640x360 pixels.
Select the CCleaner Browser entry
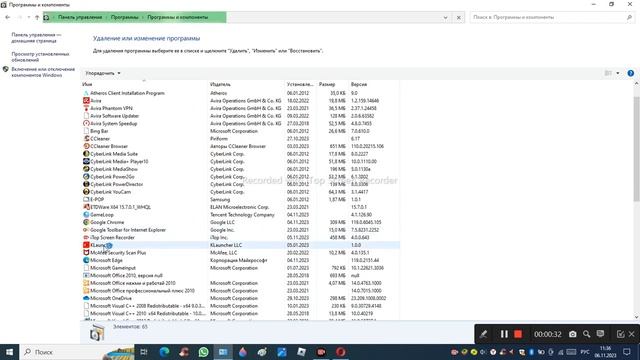[x=240, y=146]
